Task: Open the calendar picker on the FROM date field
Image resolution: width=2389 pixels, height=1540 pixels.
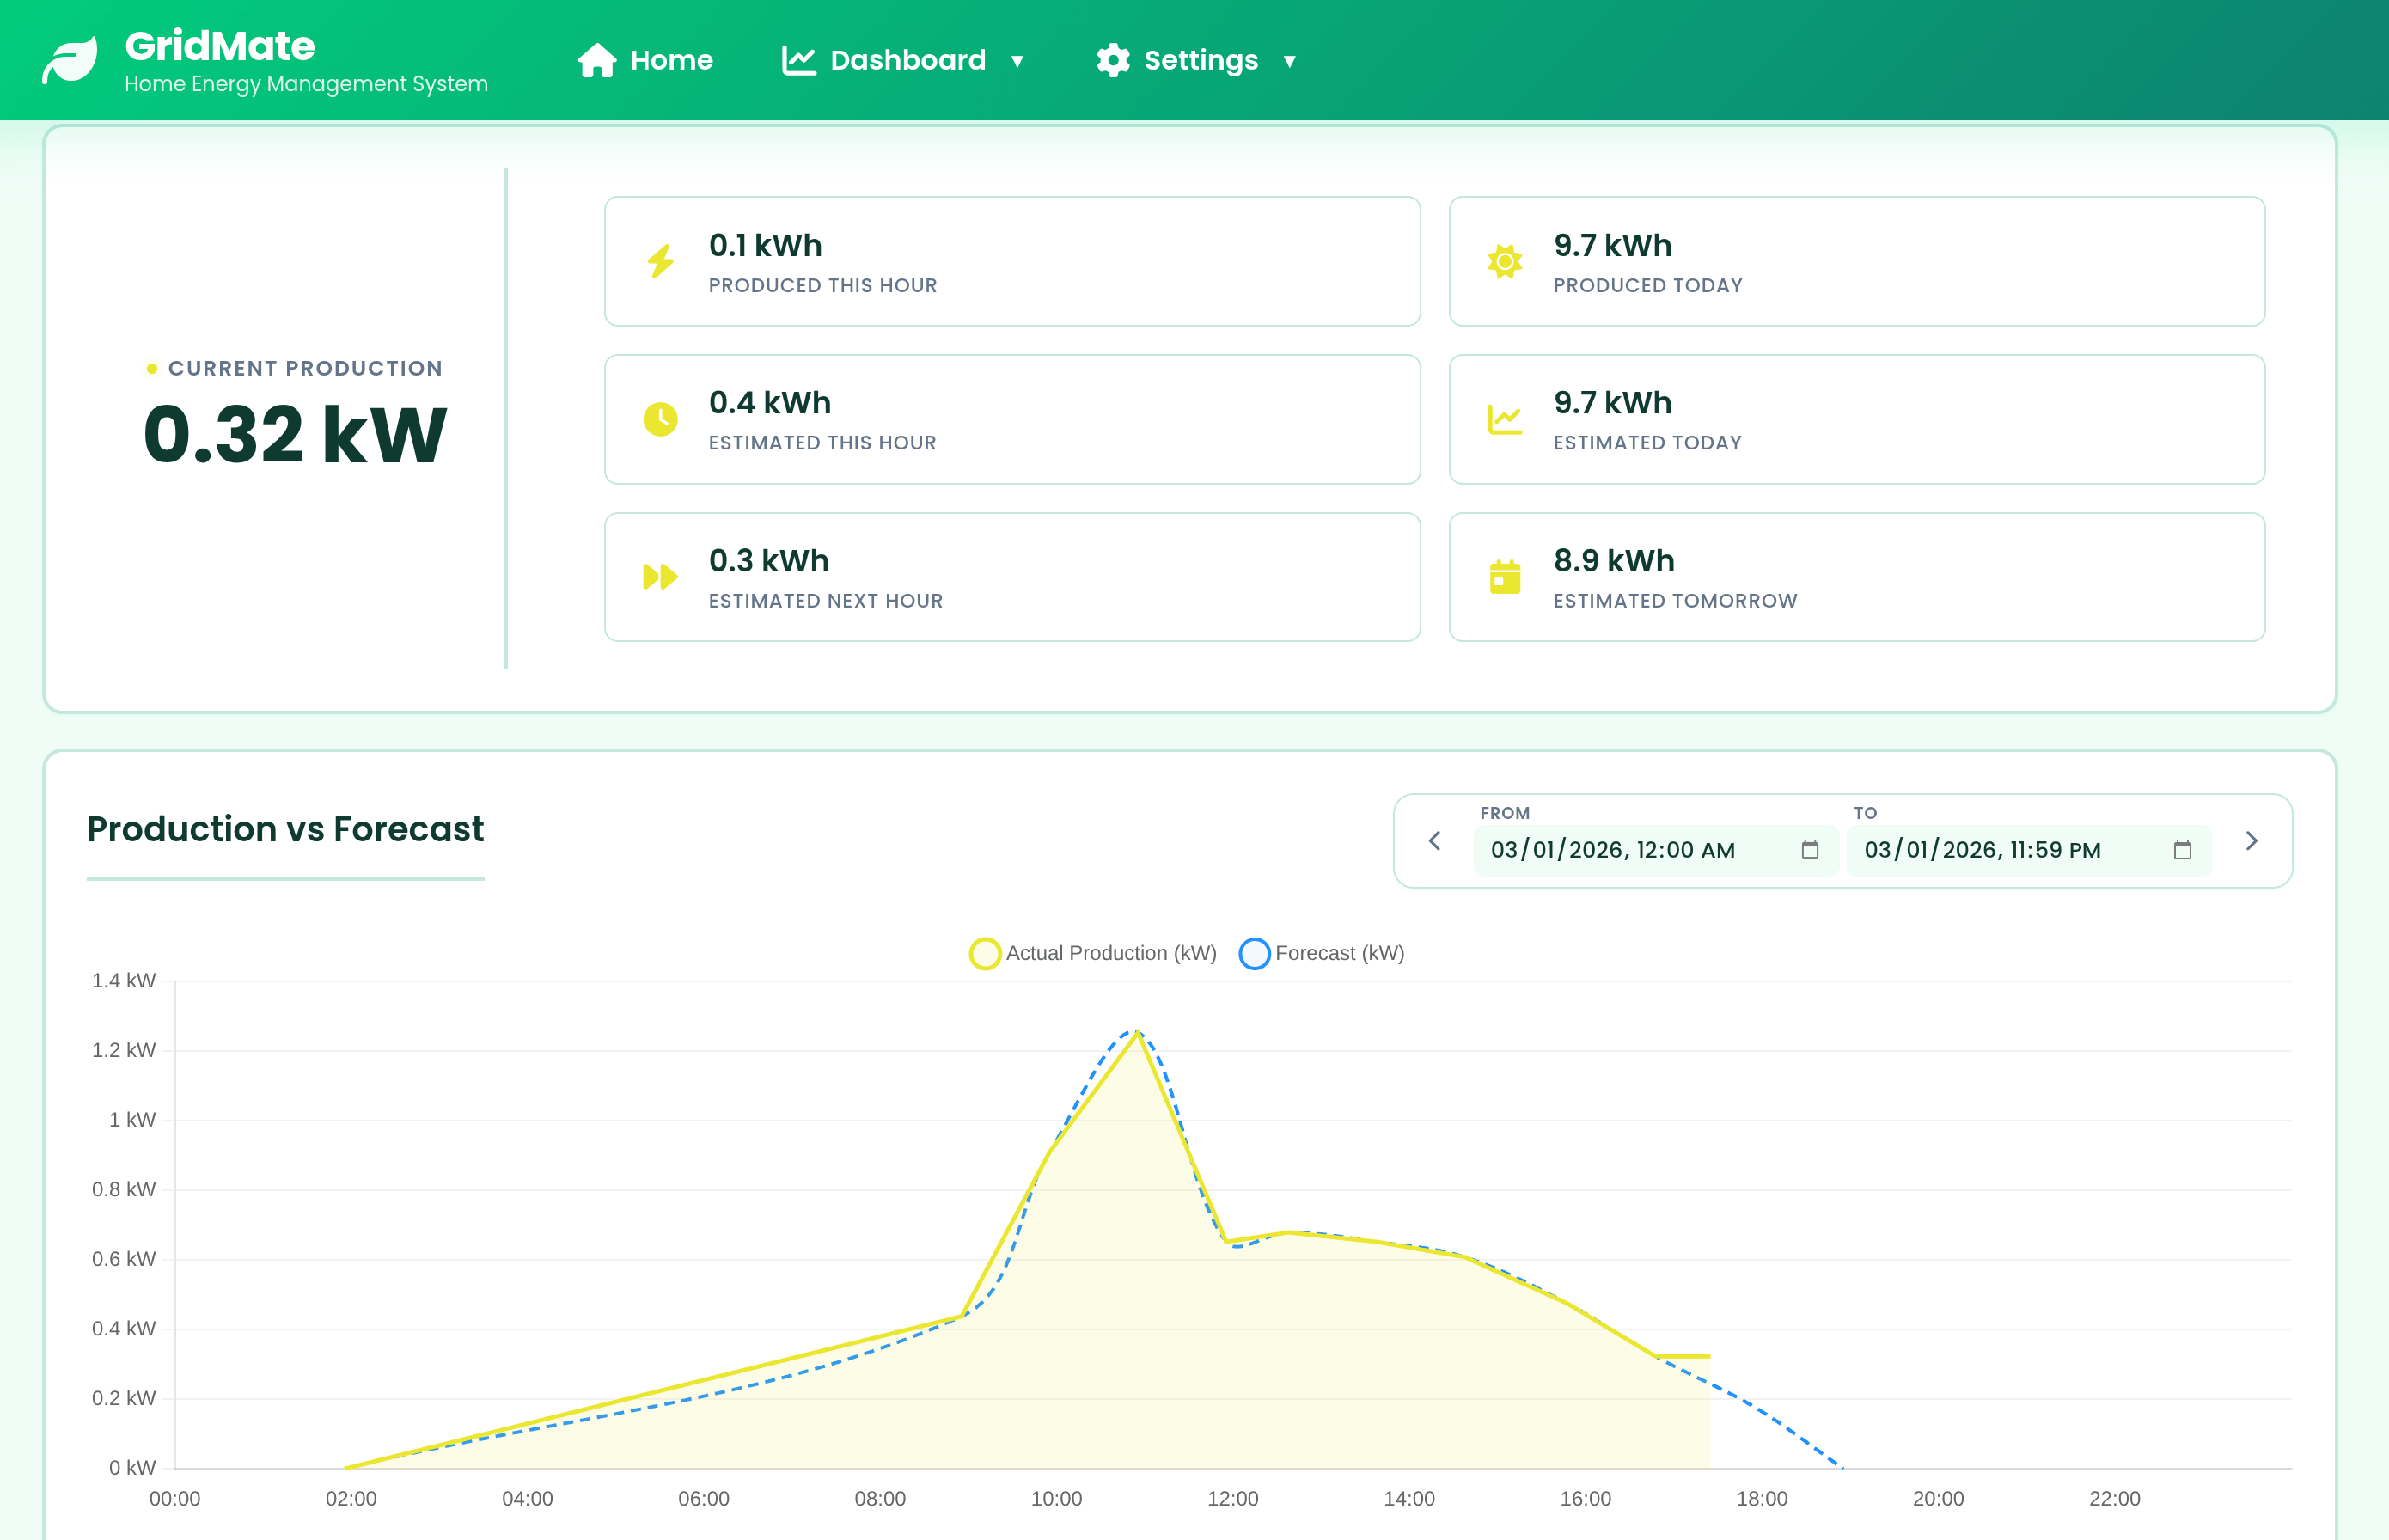Action: click(x=1810, y=850)
